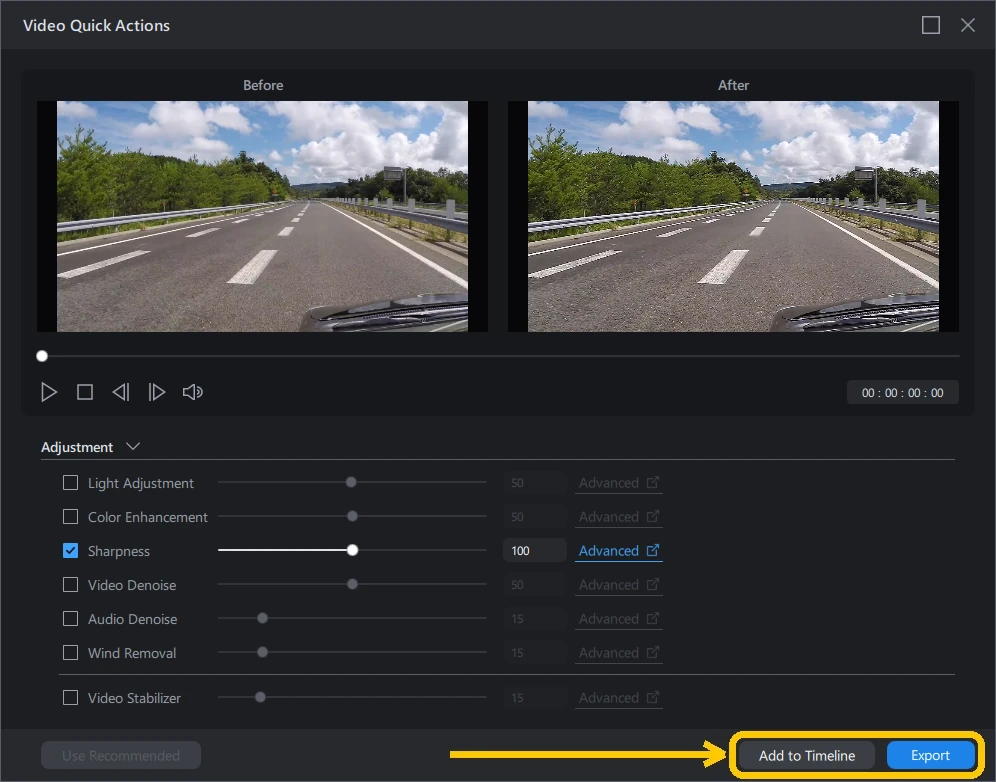Click the Wind Removal label text
The image size is (996, 782).
click(132, 653)
